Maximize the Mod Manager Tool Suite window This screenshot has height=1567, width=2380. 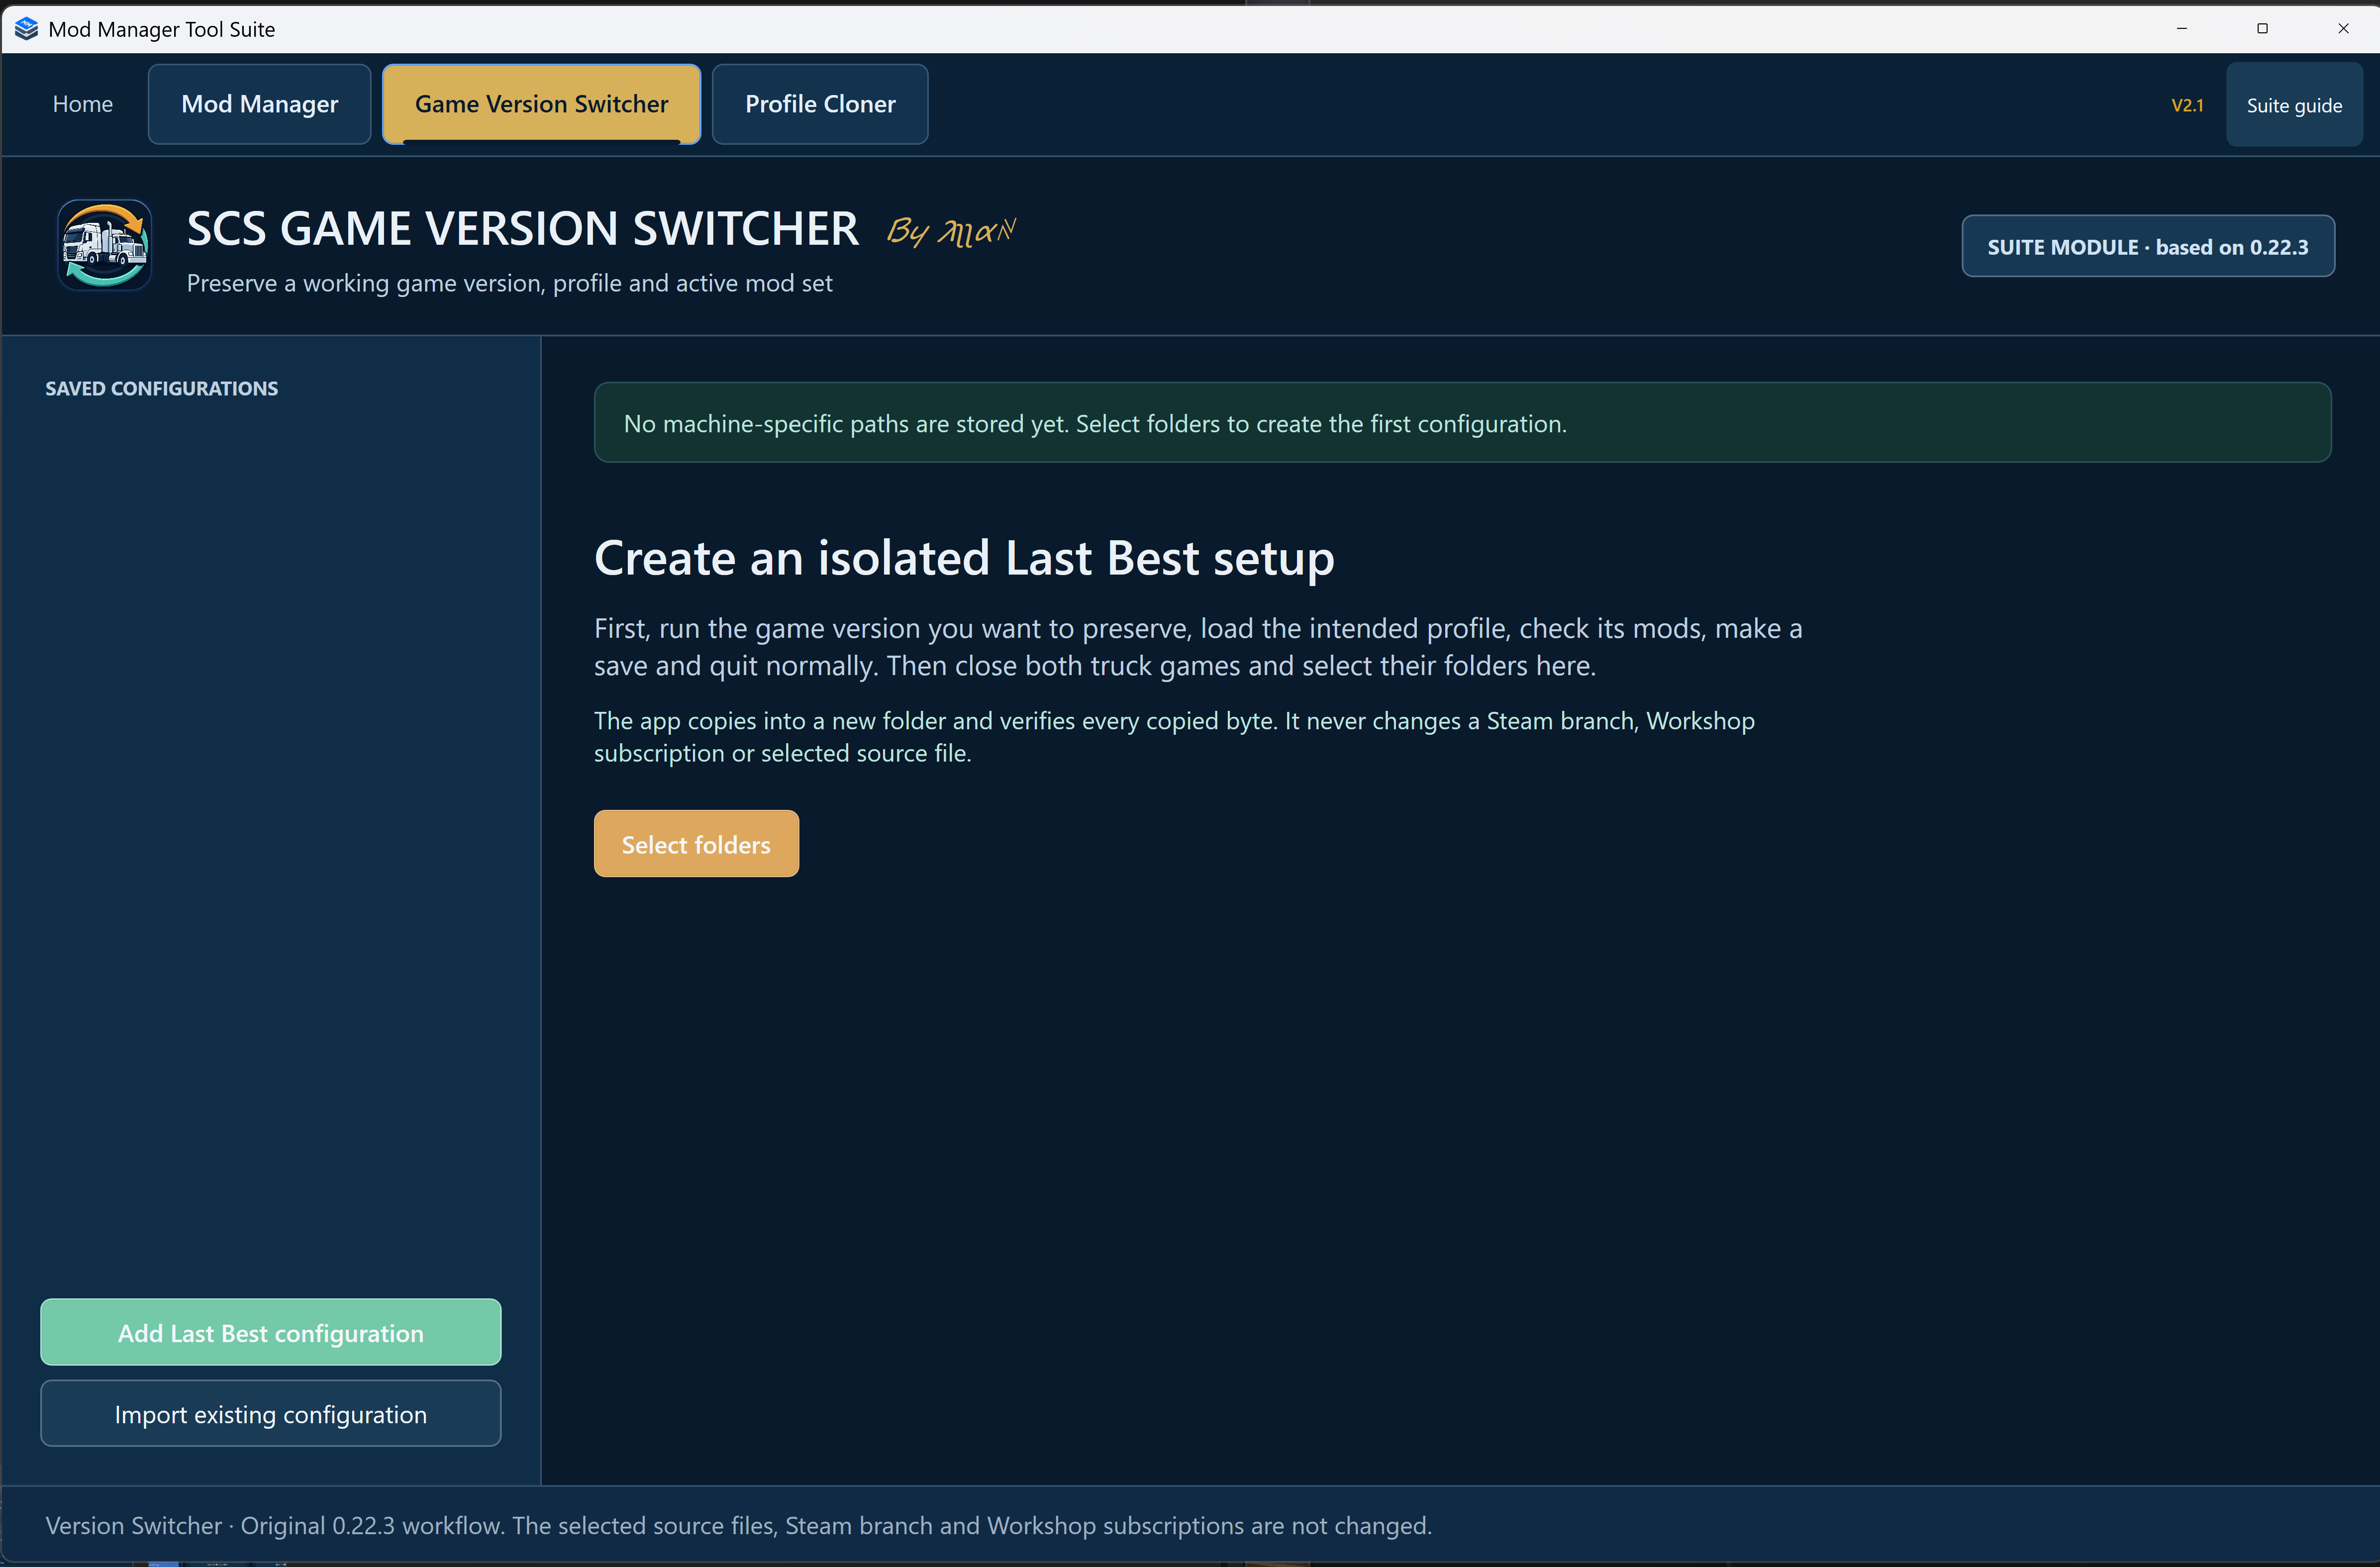(2262, 28)
